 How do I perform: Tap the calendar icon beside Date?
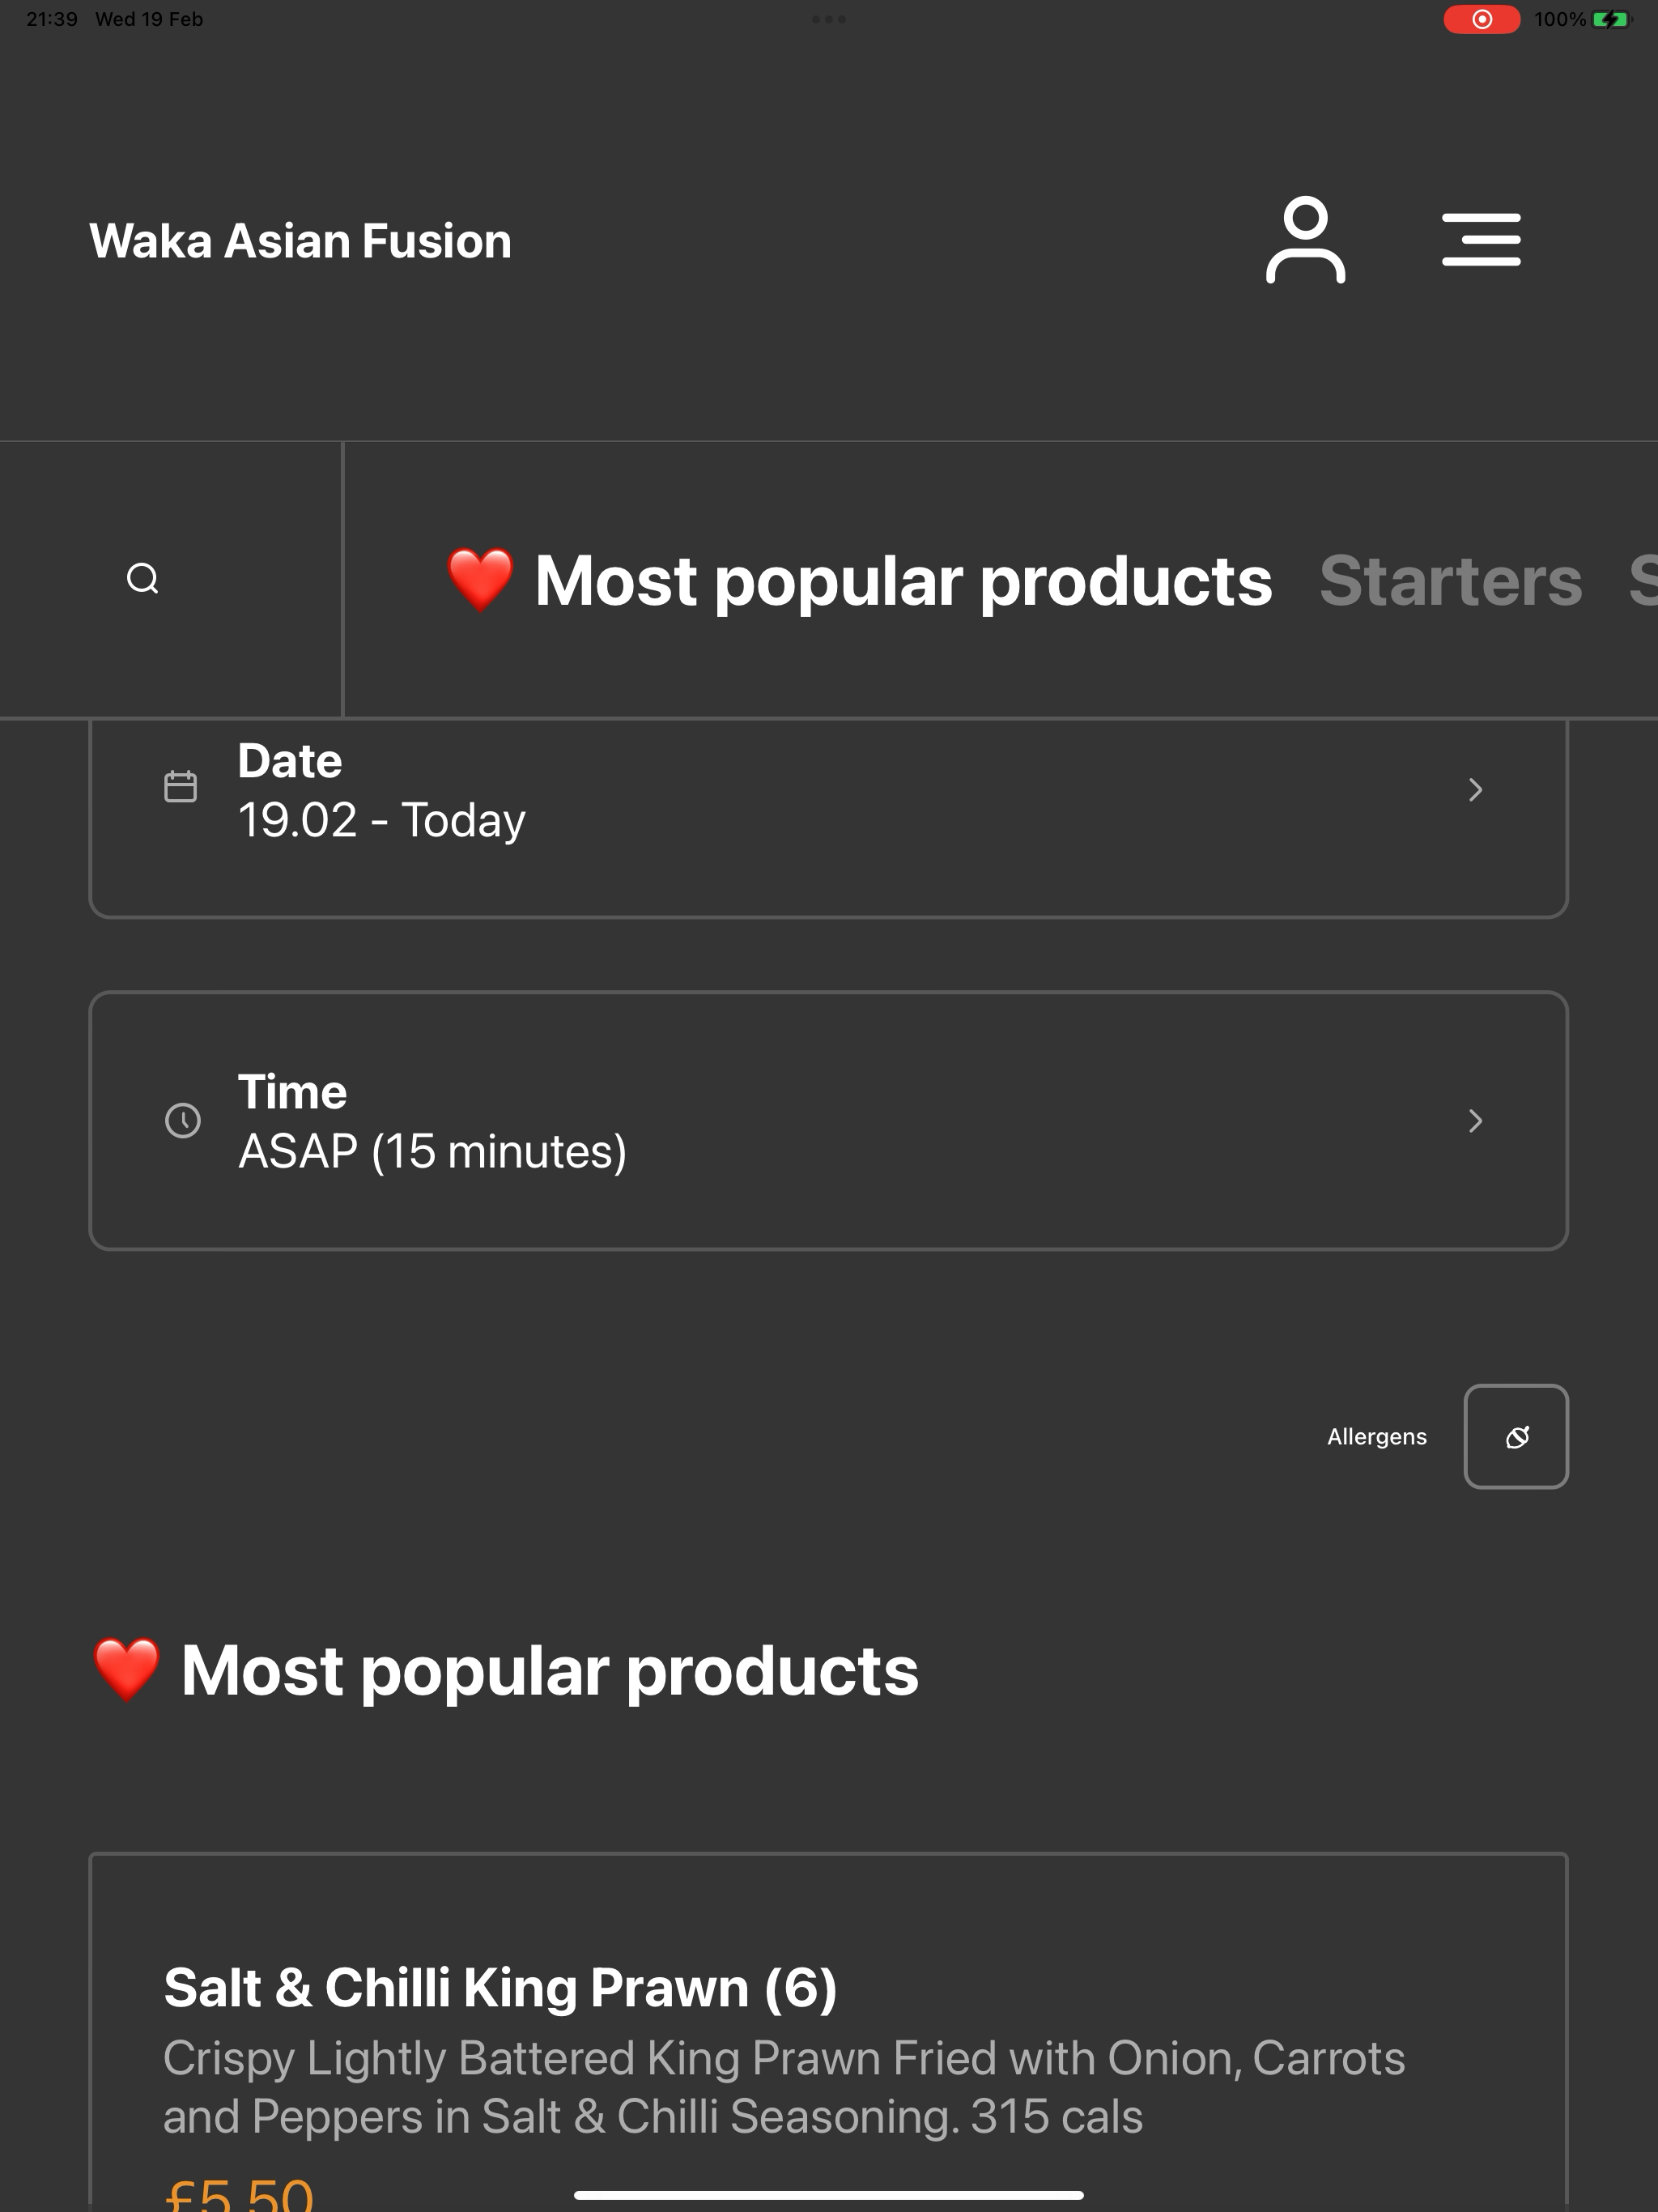coord(181,786)
